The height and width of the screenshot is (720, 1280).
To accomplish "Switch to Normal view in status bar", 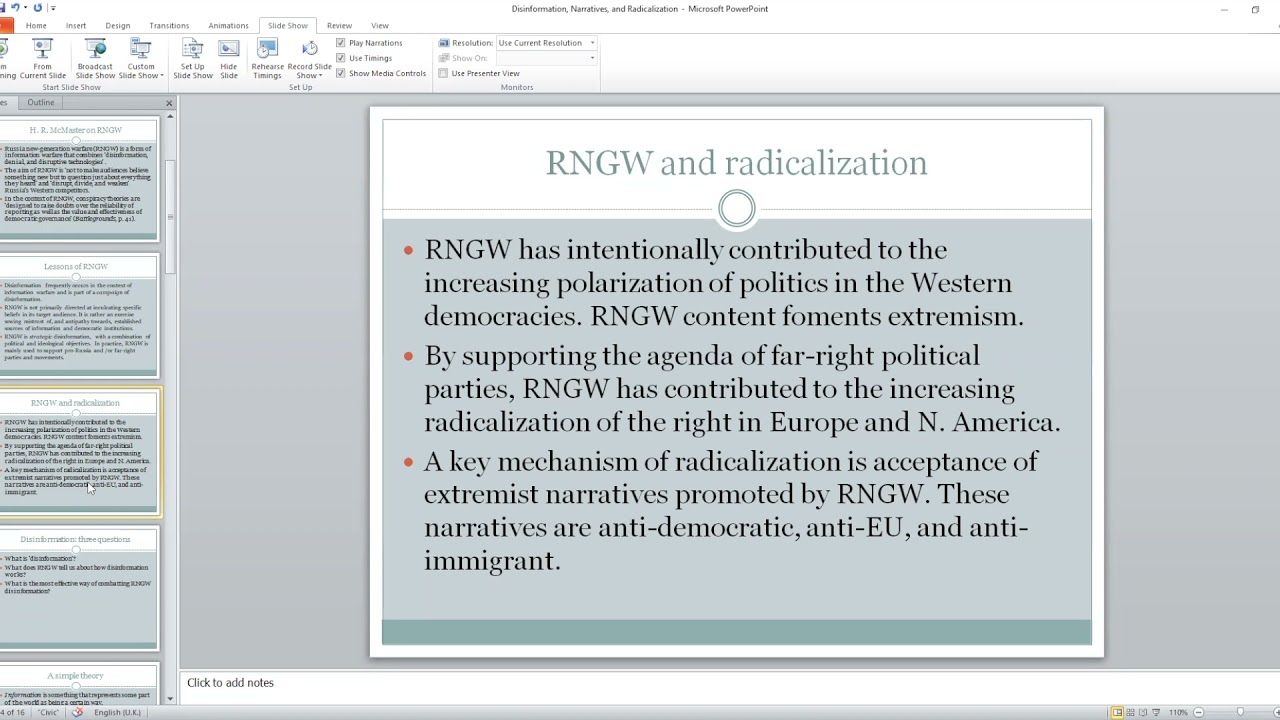I will click(1117, 712).
